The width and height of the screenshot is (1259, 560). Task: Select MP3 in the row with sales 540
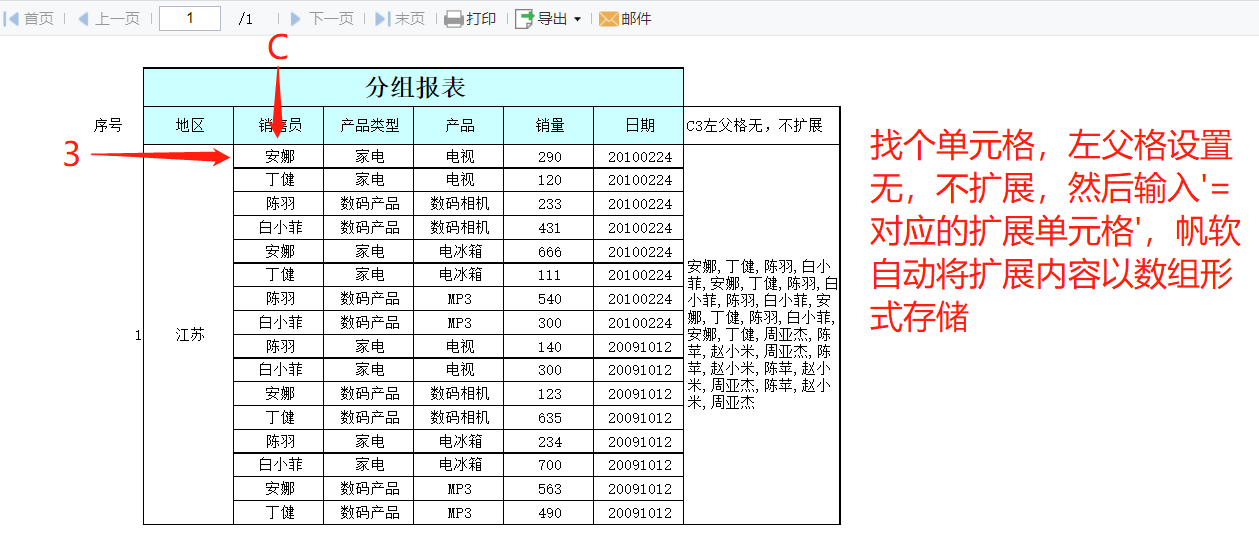pyautogui.click(x=459, y=299)
